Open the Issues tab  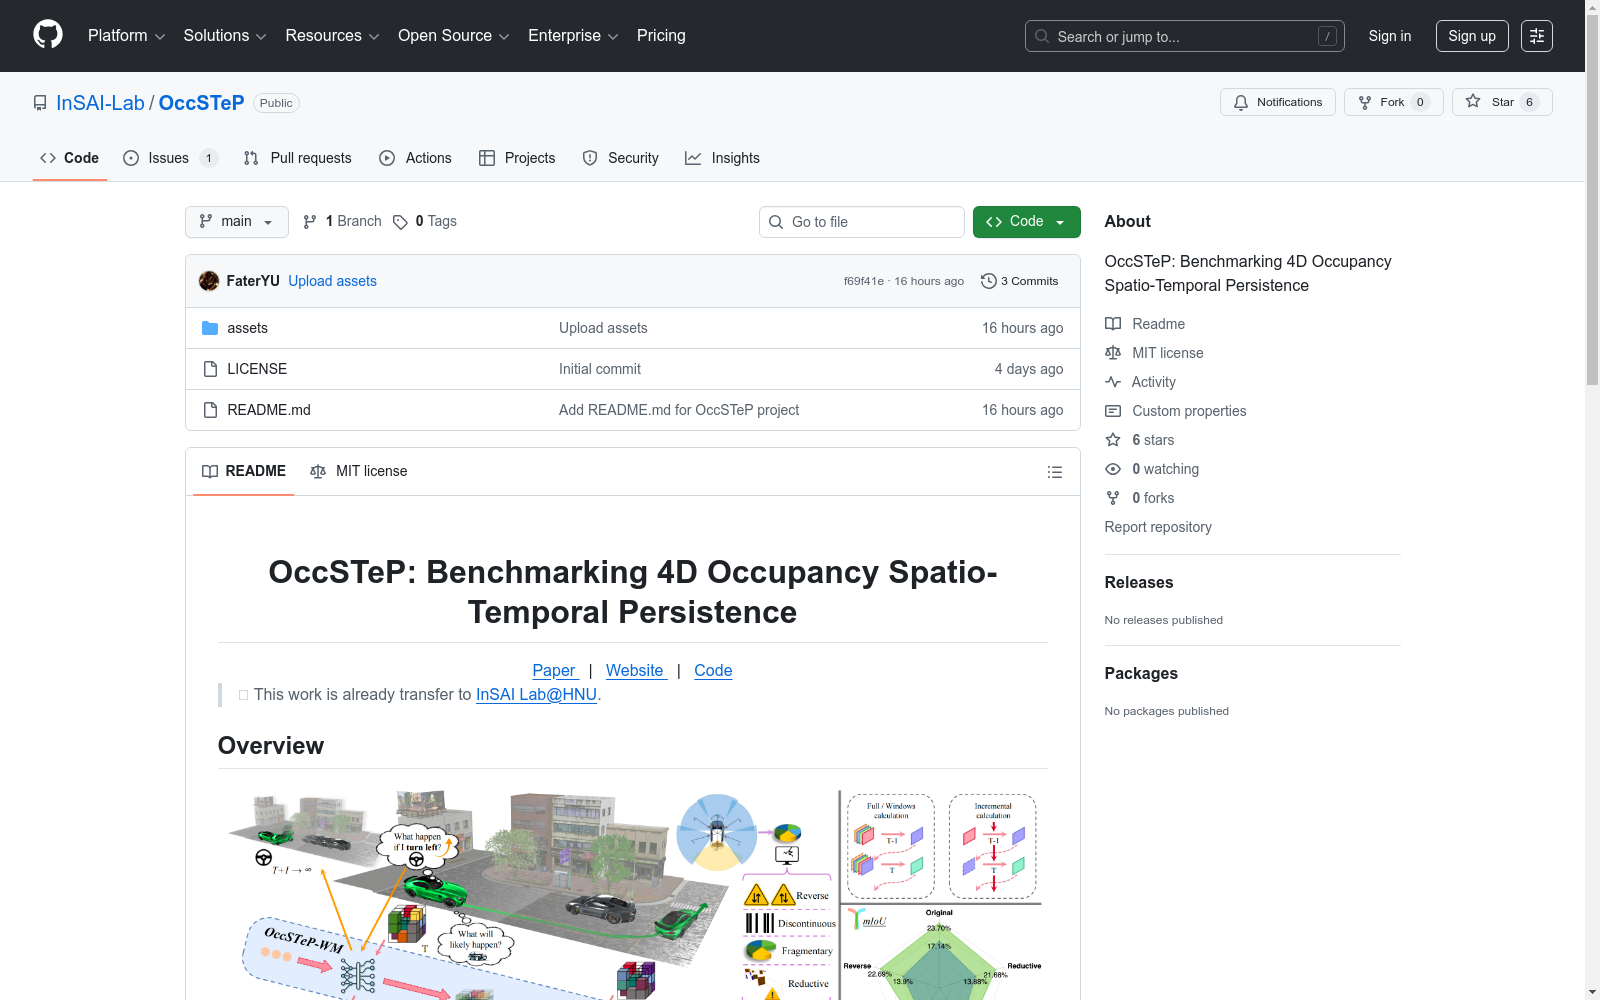[x=170, y=158]
